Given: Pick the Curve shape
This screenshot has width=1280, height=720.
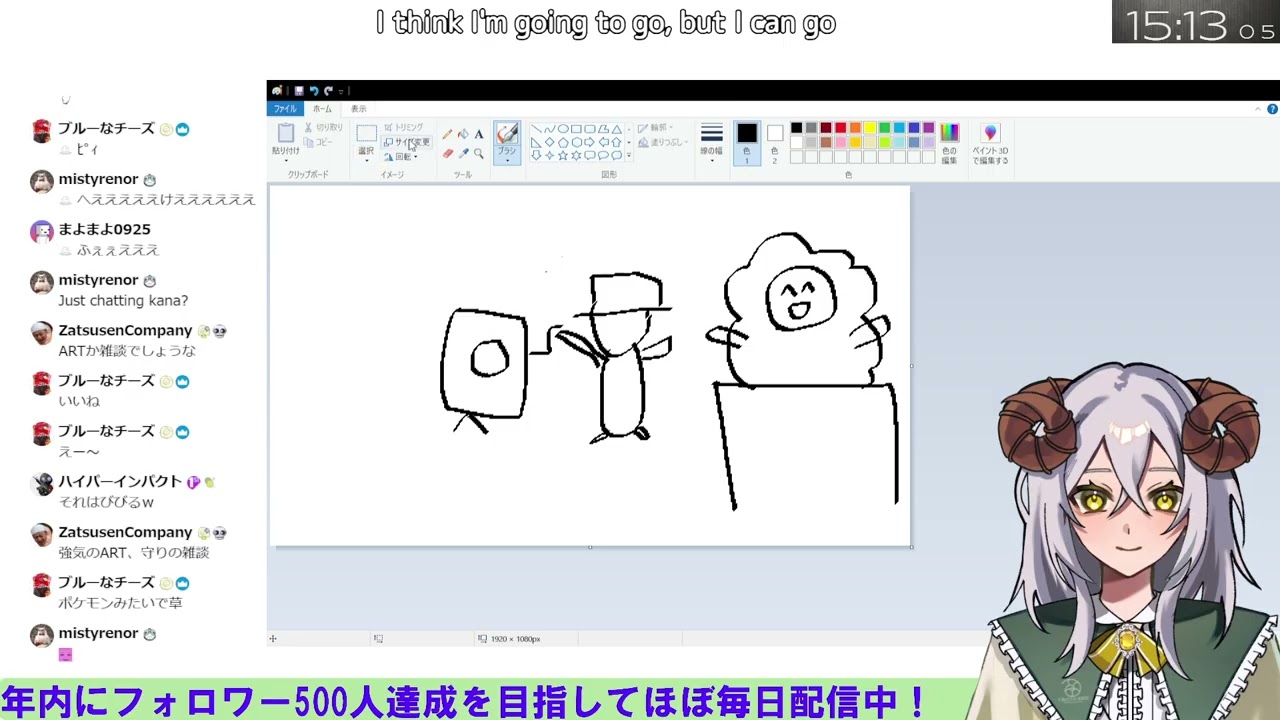Looking at the screenshot, I should 549,129.
